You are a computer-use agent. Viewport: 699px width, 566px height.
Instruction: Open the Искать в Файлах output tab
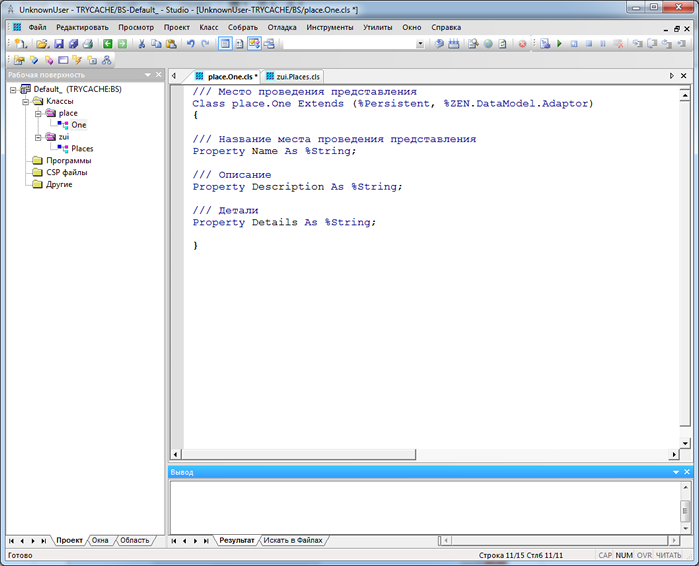(293, 540)
